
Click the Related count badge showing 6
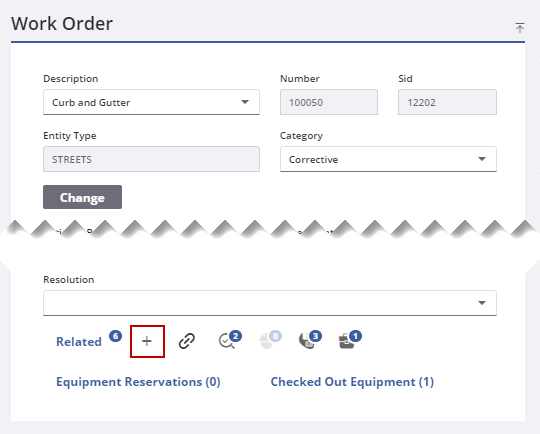pyautogui.click(x=115, y=336)
